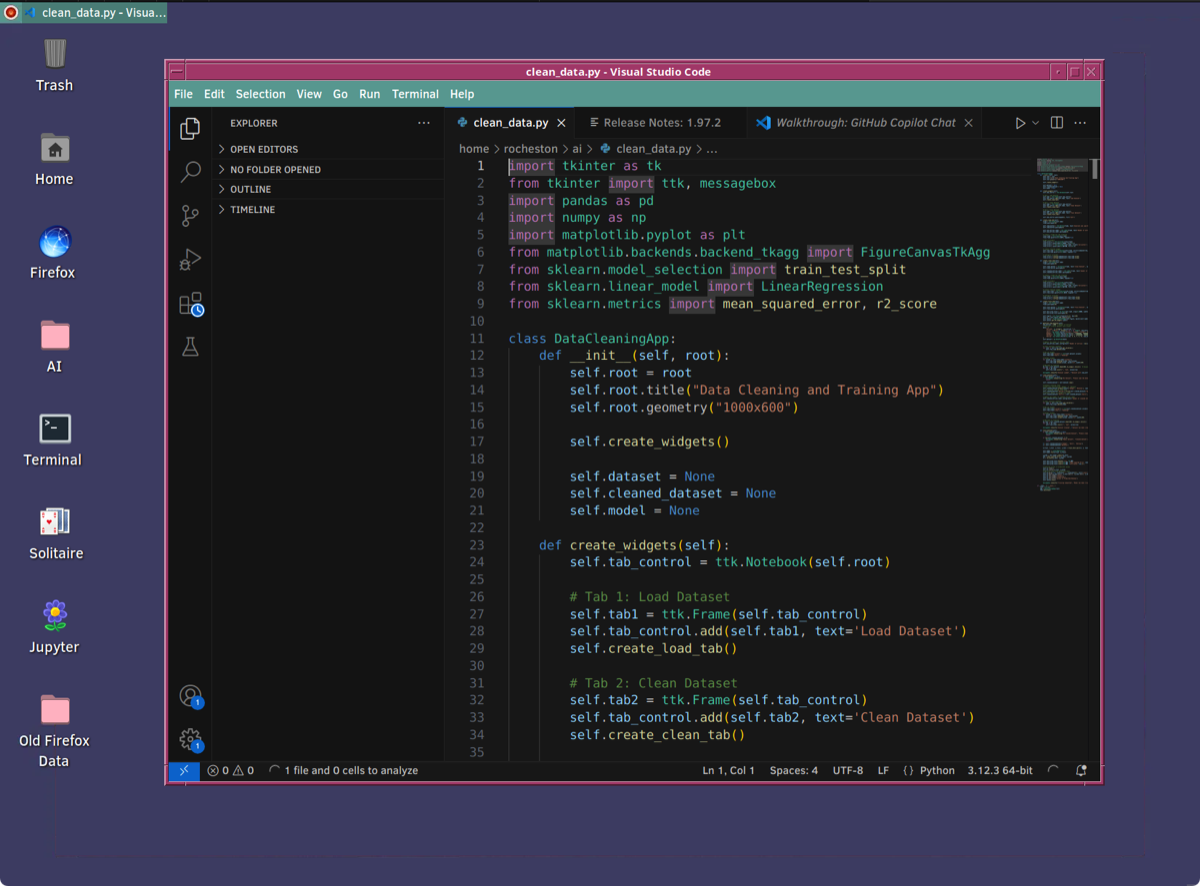1200x886 pixels.
Task: Click the notifications bell in status bar
Action: point(1081,771)
